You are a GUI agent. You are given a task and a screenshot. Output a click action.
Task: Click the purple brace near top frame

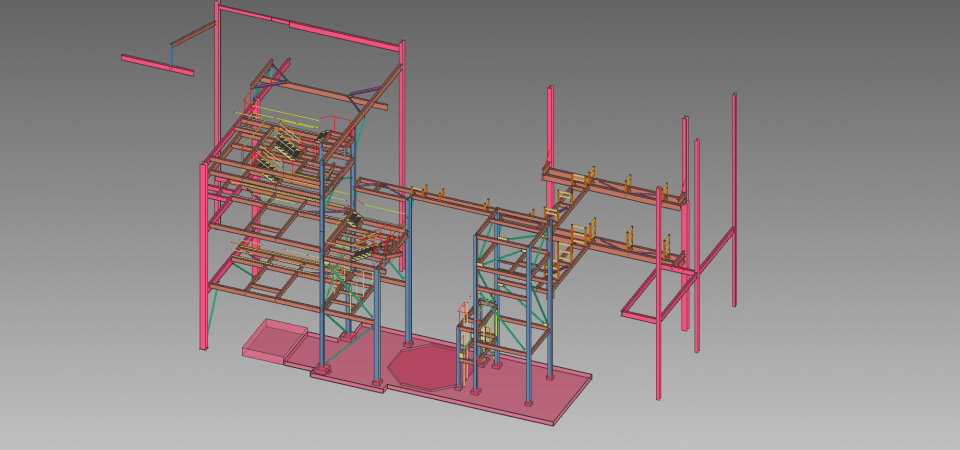coord(363,97)
